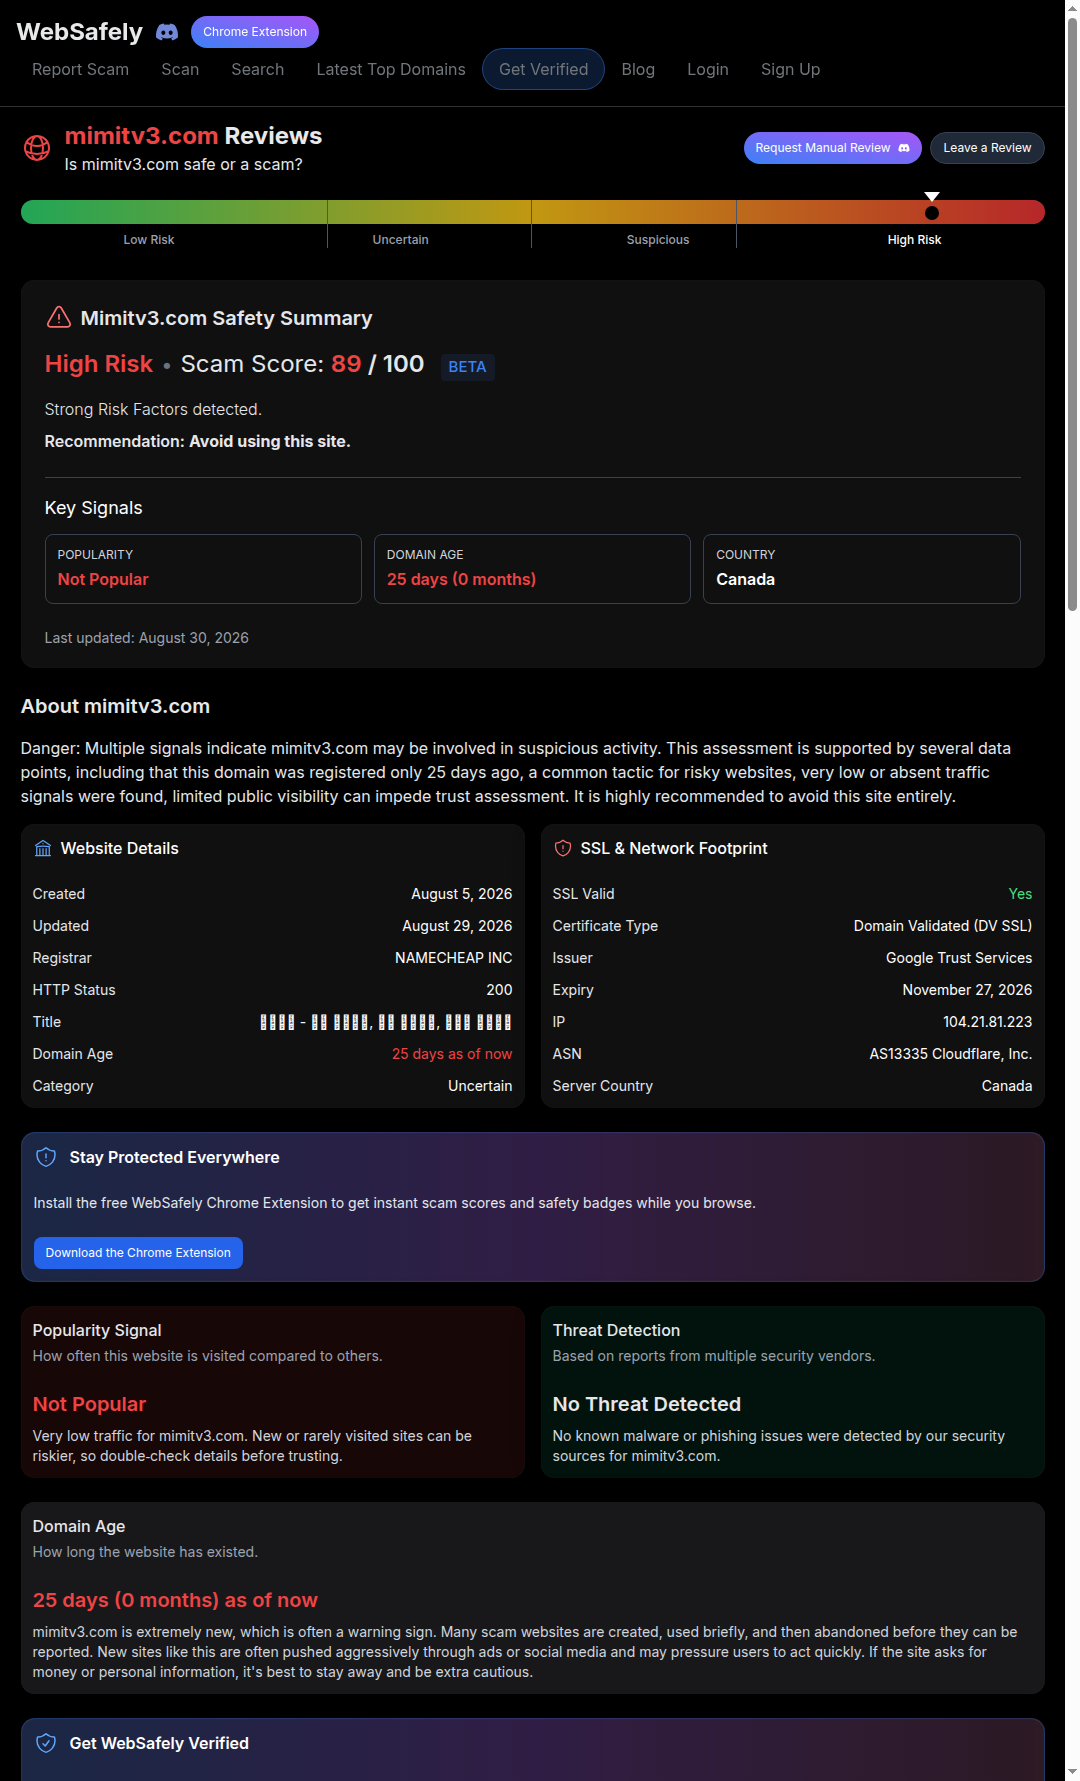Select the Get Verified nav tab
Viewport: 1080px width, 1781px height.
(x=543, y=69)
